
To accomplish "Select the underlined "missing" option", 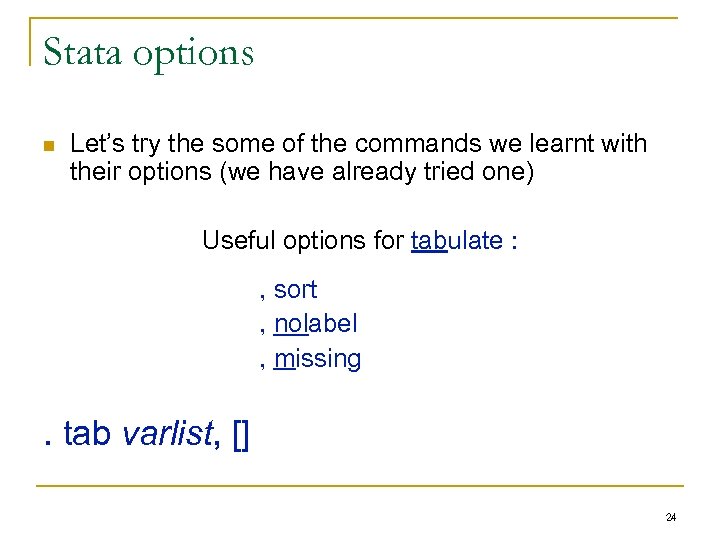I will (317, 358).
